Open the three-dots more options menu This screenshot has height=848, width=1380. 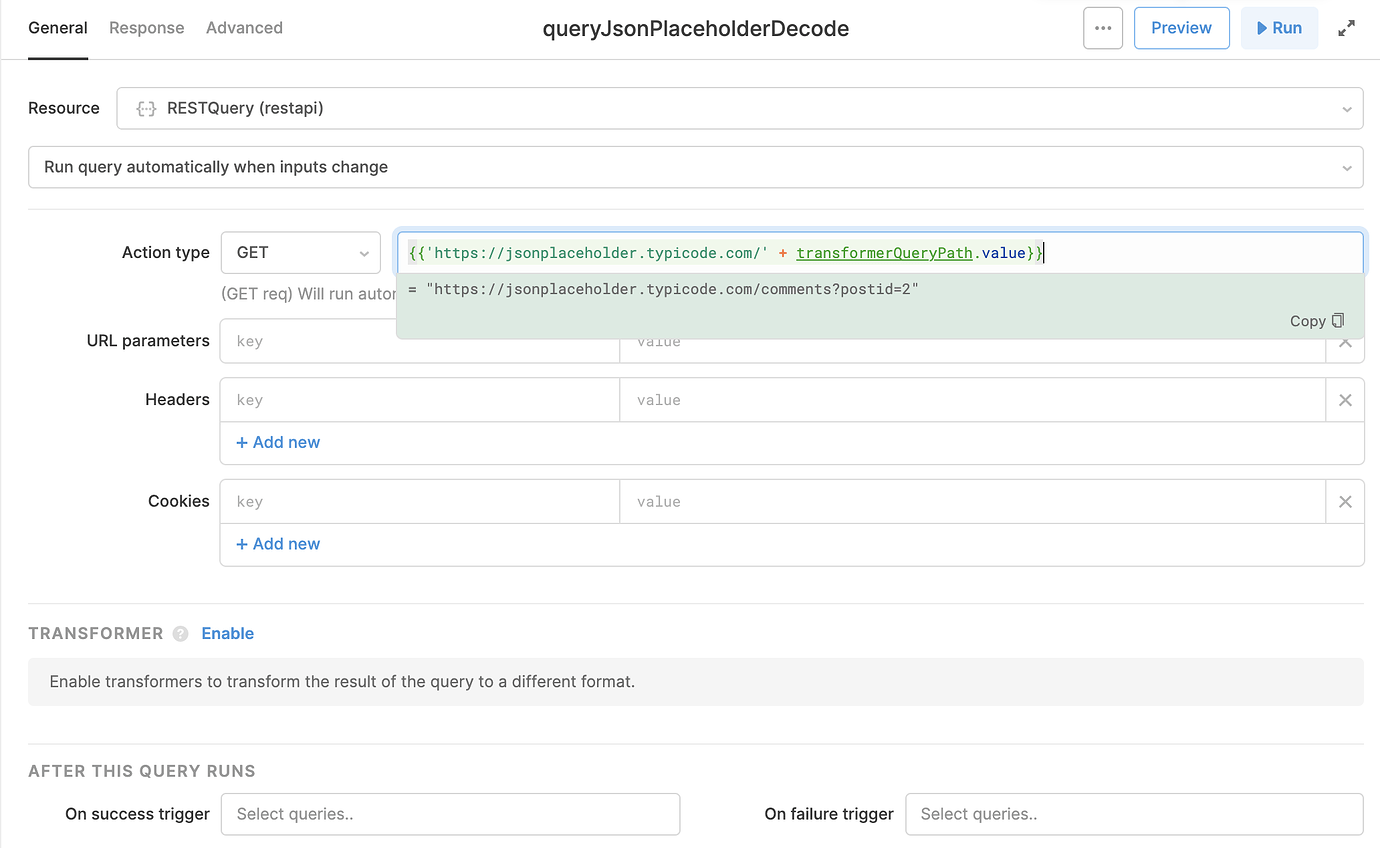tap(1103, 28)
